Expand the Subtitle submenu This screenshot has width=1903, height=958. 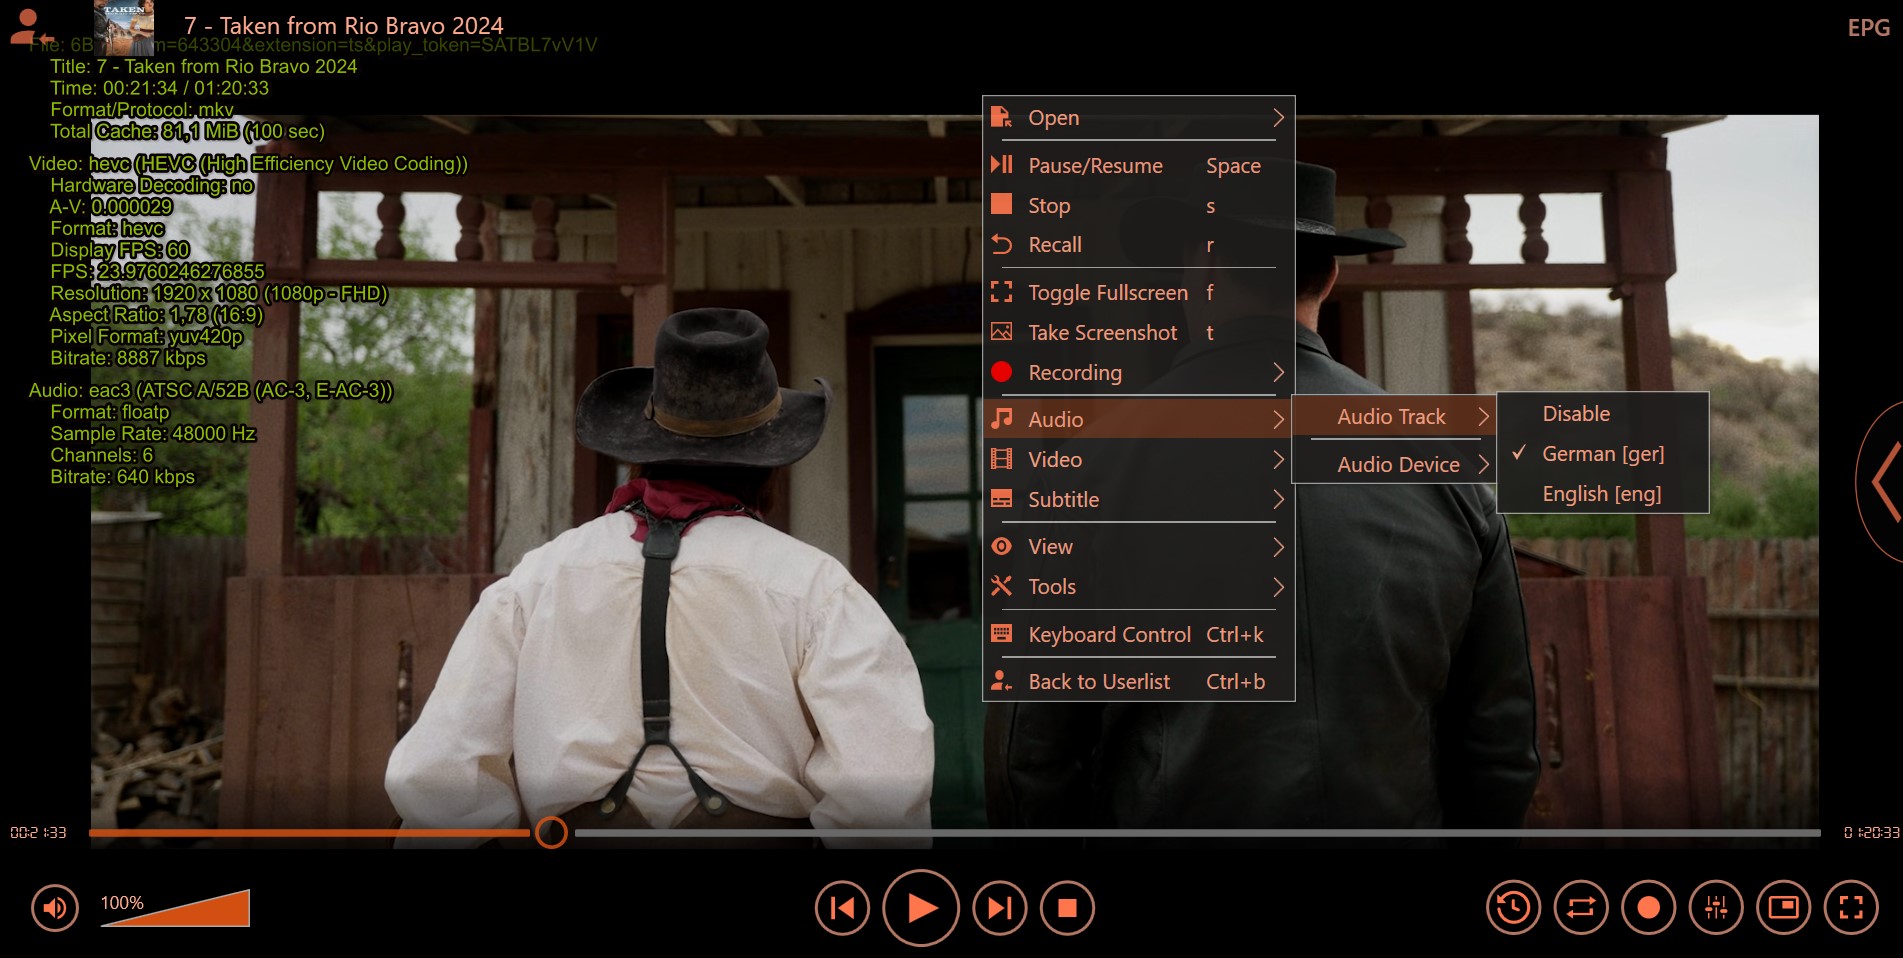pyautogui.click(x=1138, y=500)
